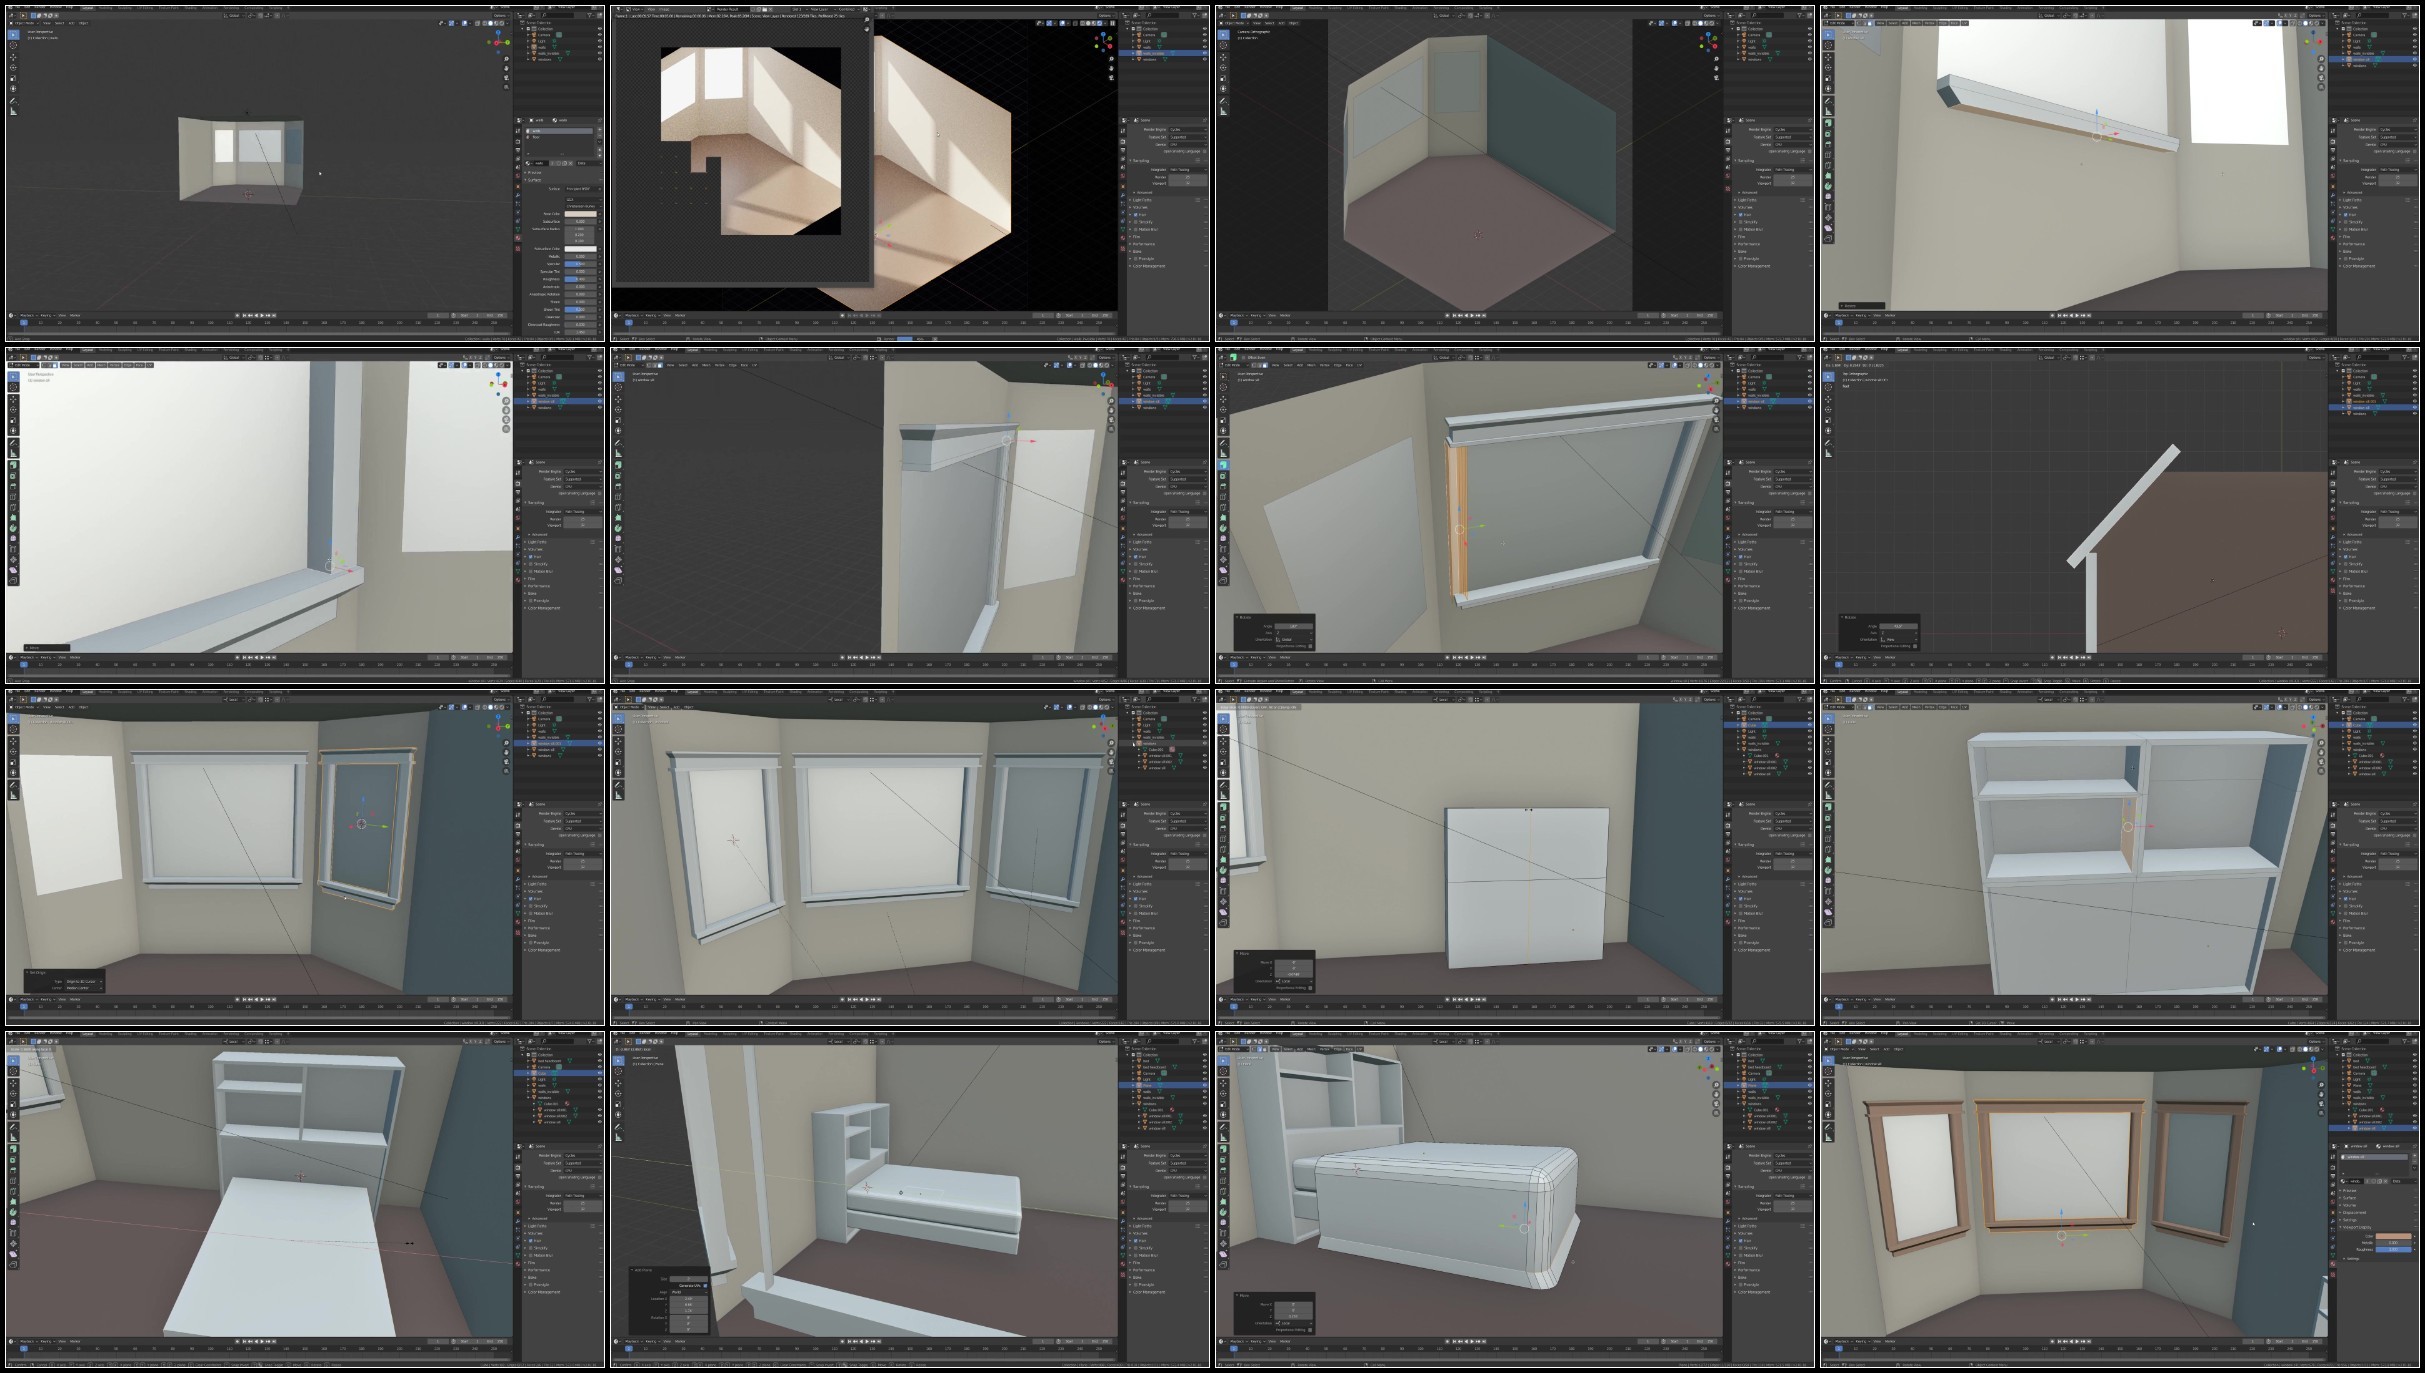Open Integrator dropdown in orange-edge window frame

1793,512
